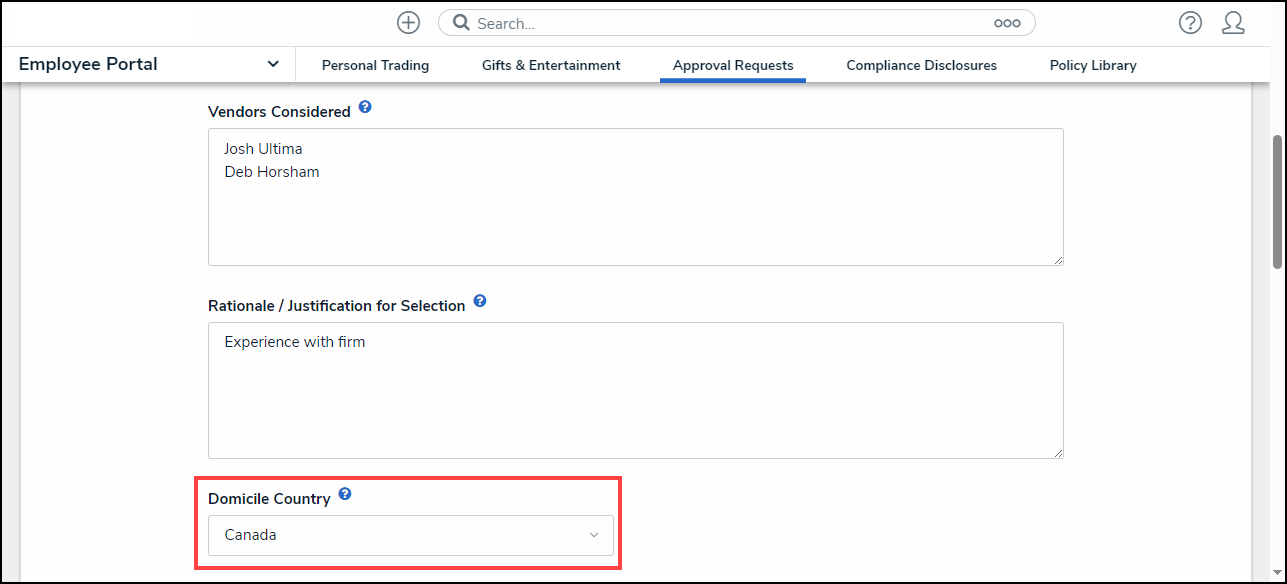Open the help question mark icon in top bar
This screenshot has height=584, width=1287.
coord(1190,23)
